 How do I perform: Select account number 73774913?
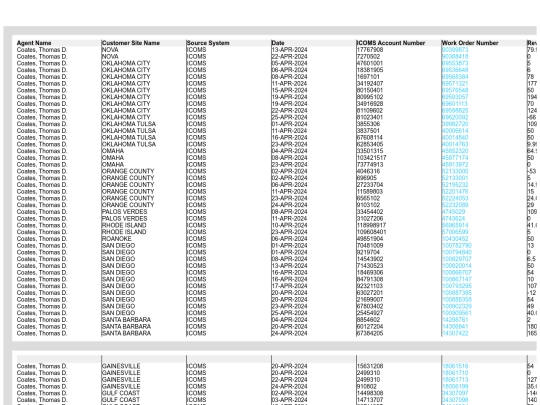click(370, 165)
